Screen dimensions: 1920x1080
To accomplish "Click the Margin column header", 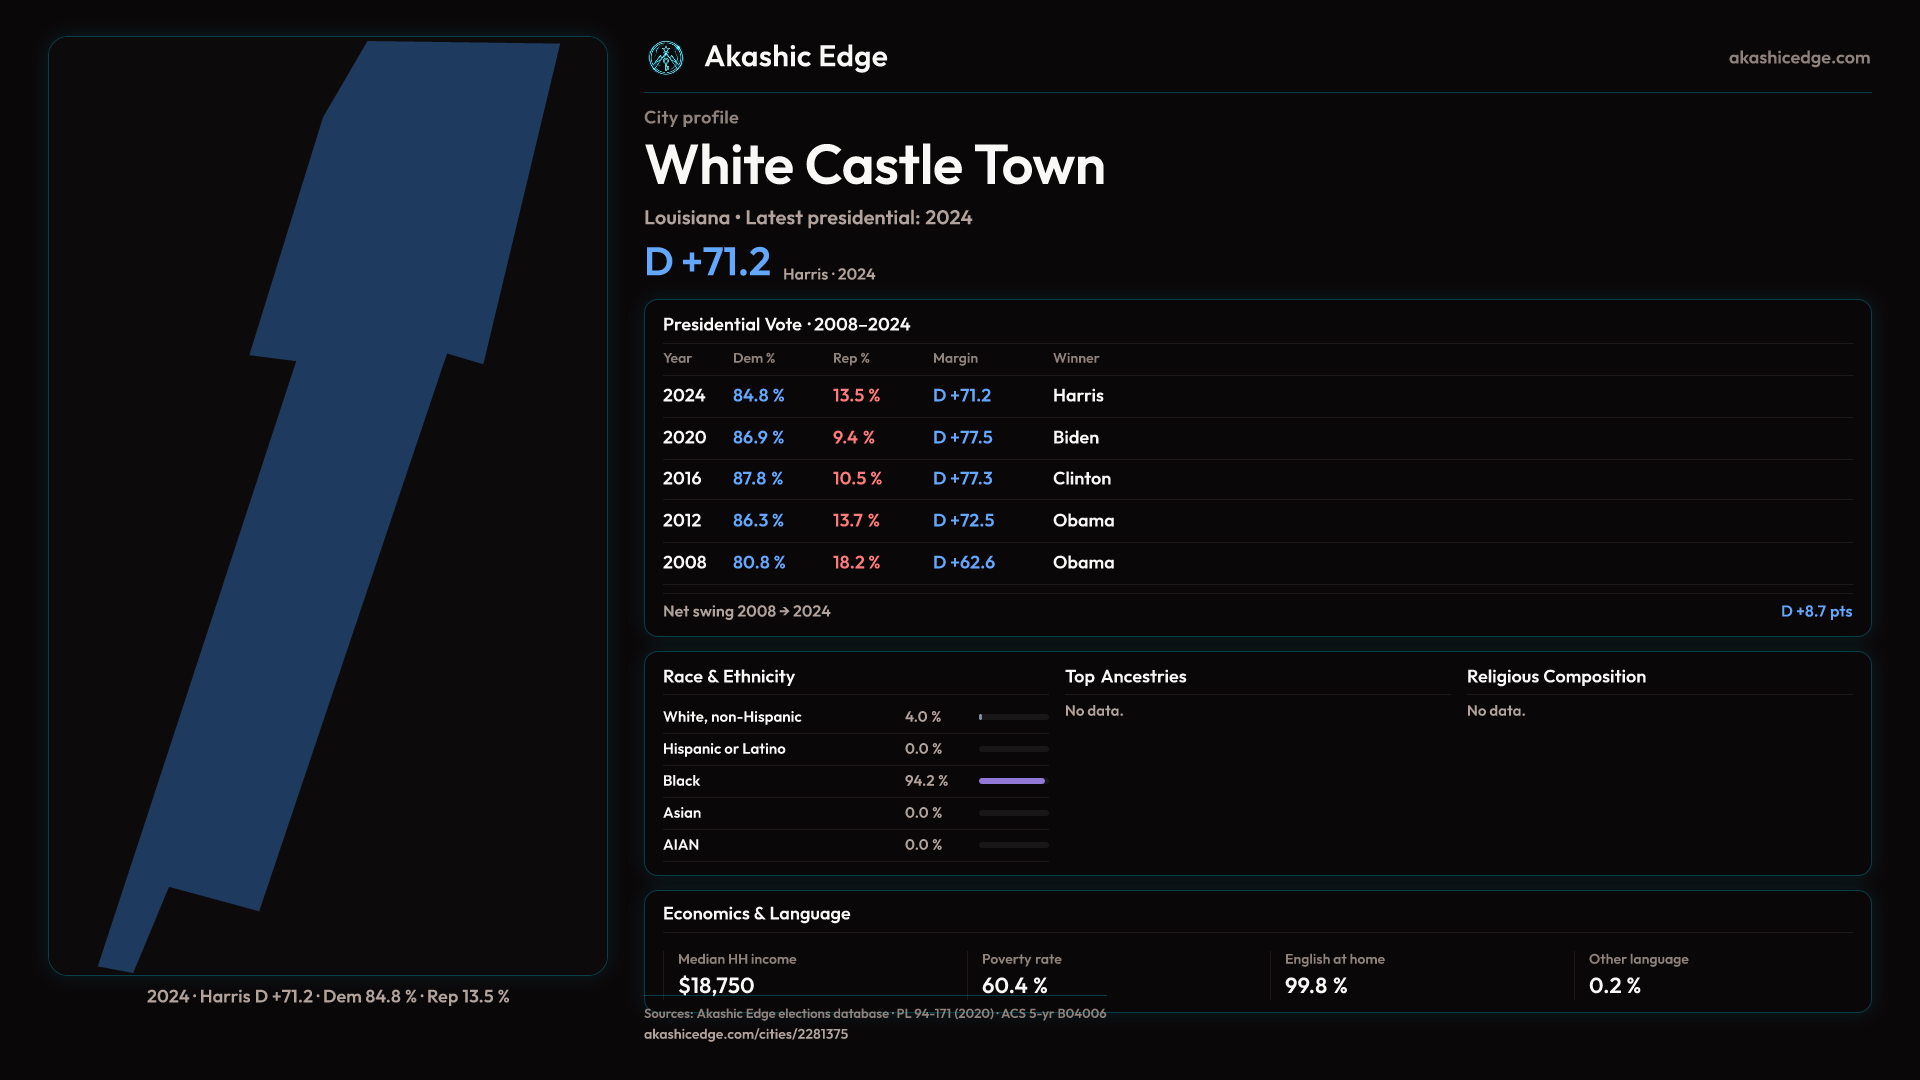I will click(x=954, y=358).
